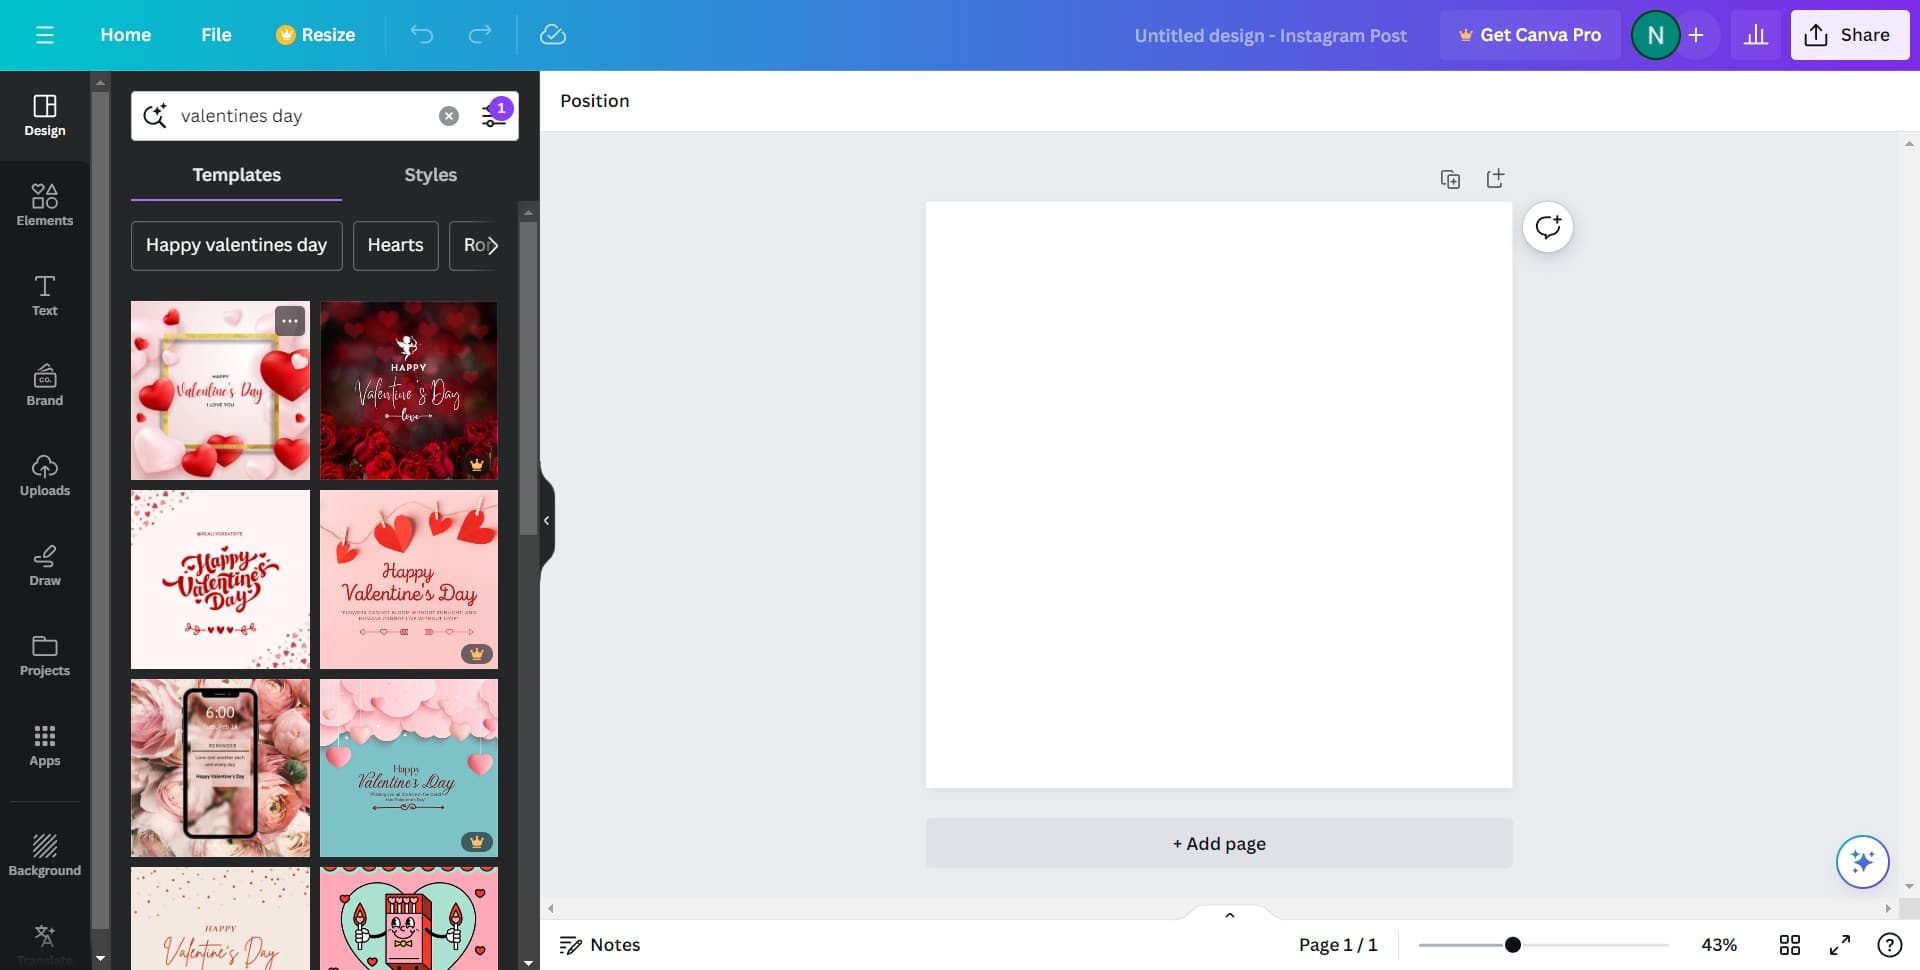Collapse the side panel with arrow handle

coord(546,520)
